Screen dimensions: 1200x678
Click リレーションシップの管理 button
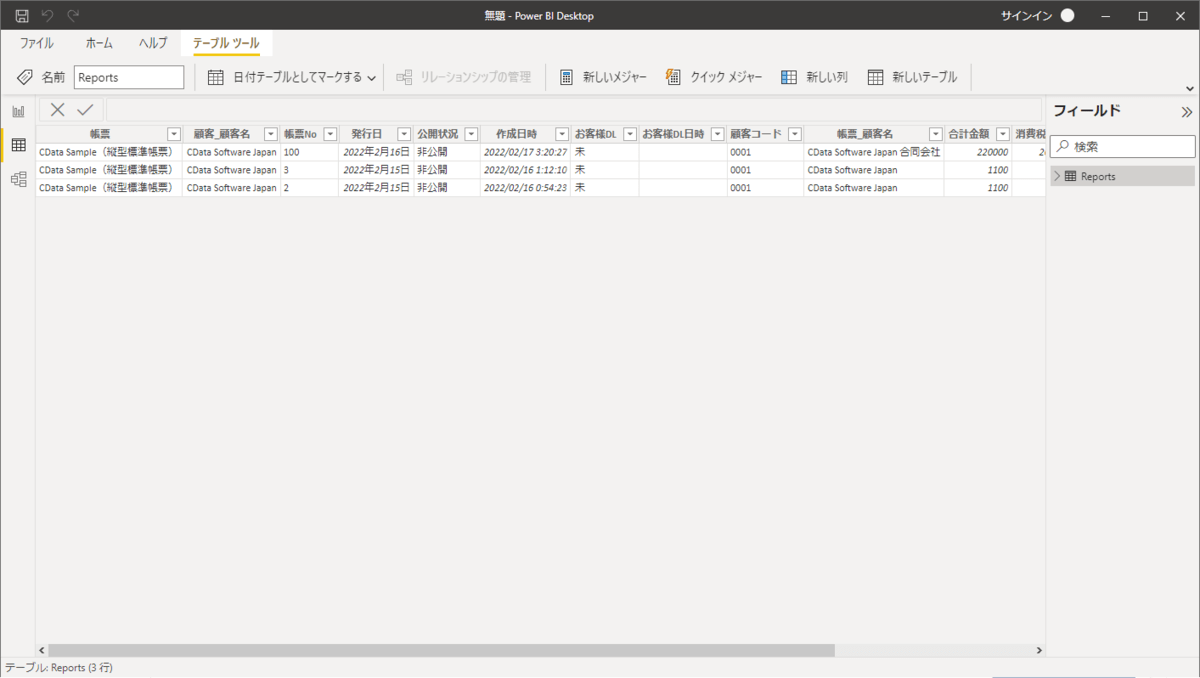(x=463, y=77)
